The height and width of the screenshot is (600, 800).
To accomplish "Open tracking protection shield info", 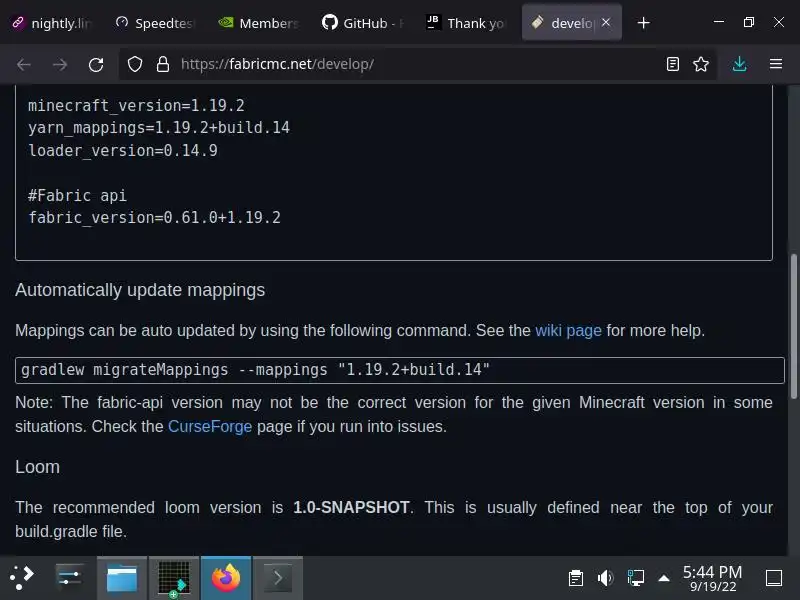I will [x=135, y=64].
